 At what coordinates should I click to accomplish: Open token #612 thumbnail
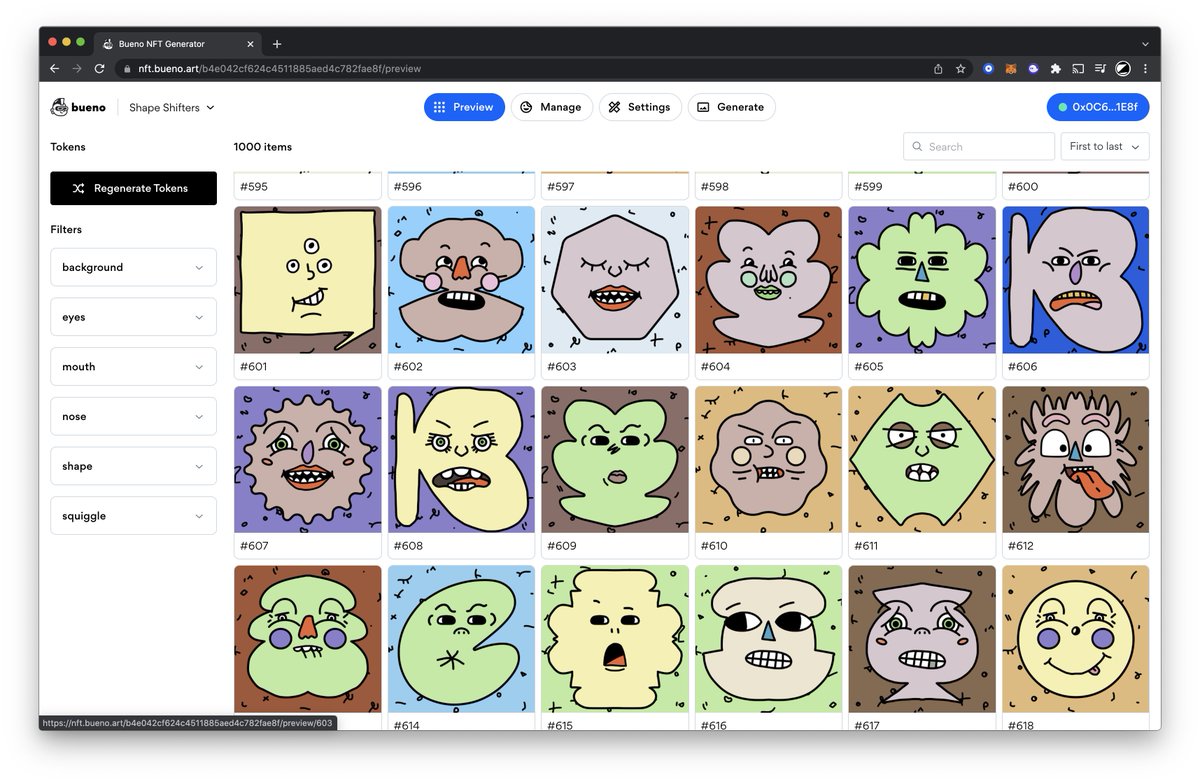click(1076, 460)
